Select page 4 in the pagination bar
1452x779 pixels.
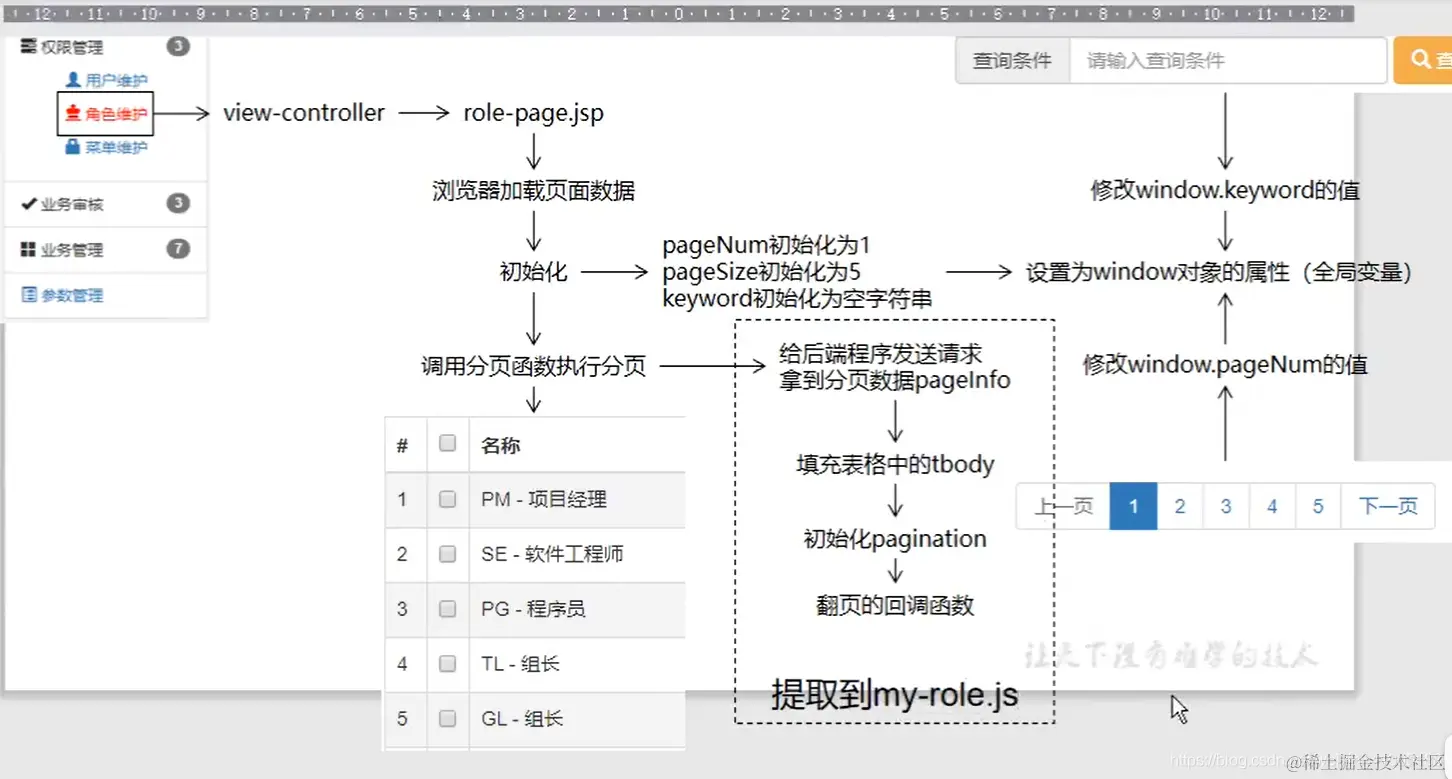(x=1272, y=506)
